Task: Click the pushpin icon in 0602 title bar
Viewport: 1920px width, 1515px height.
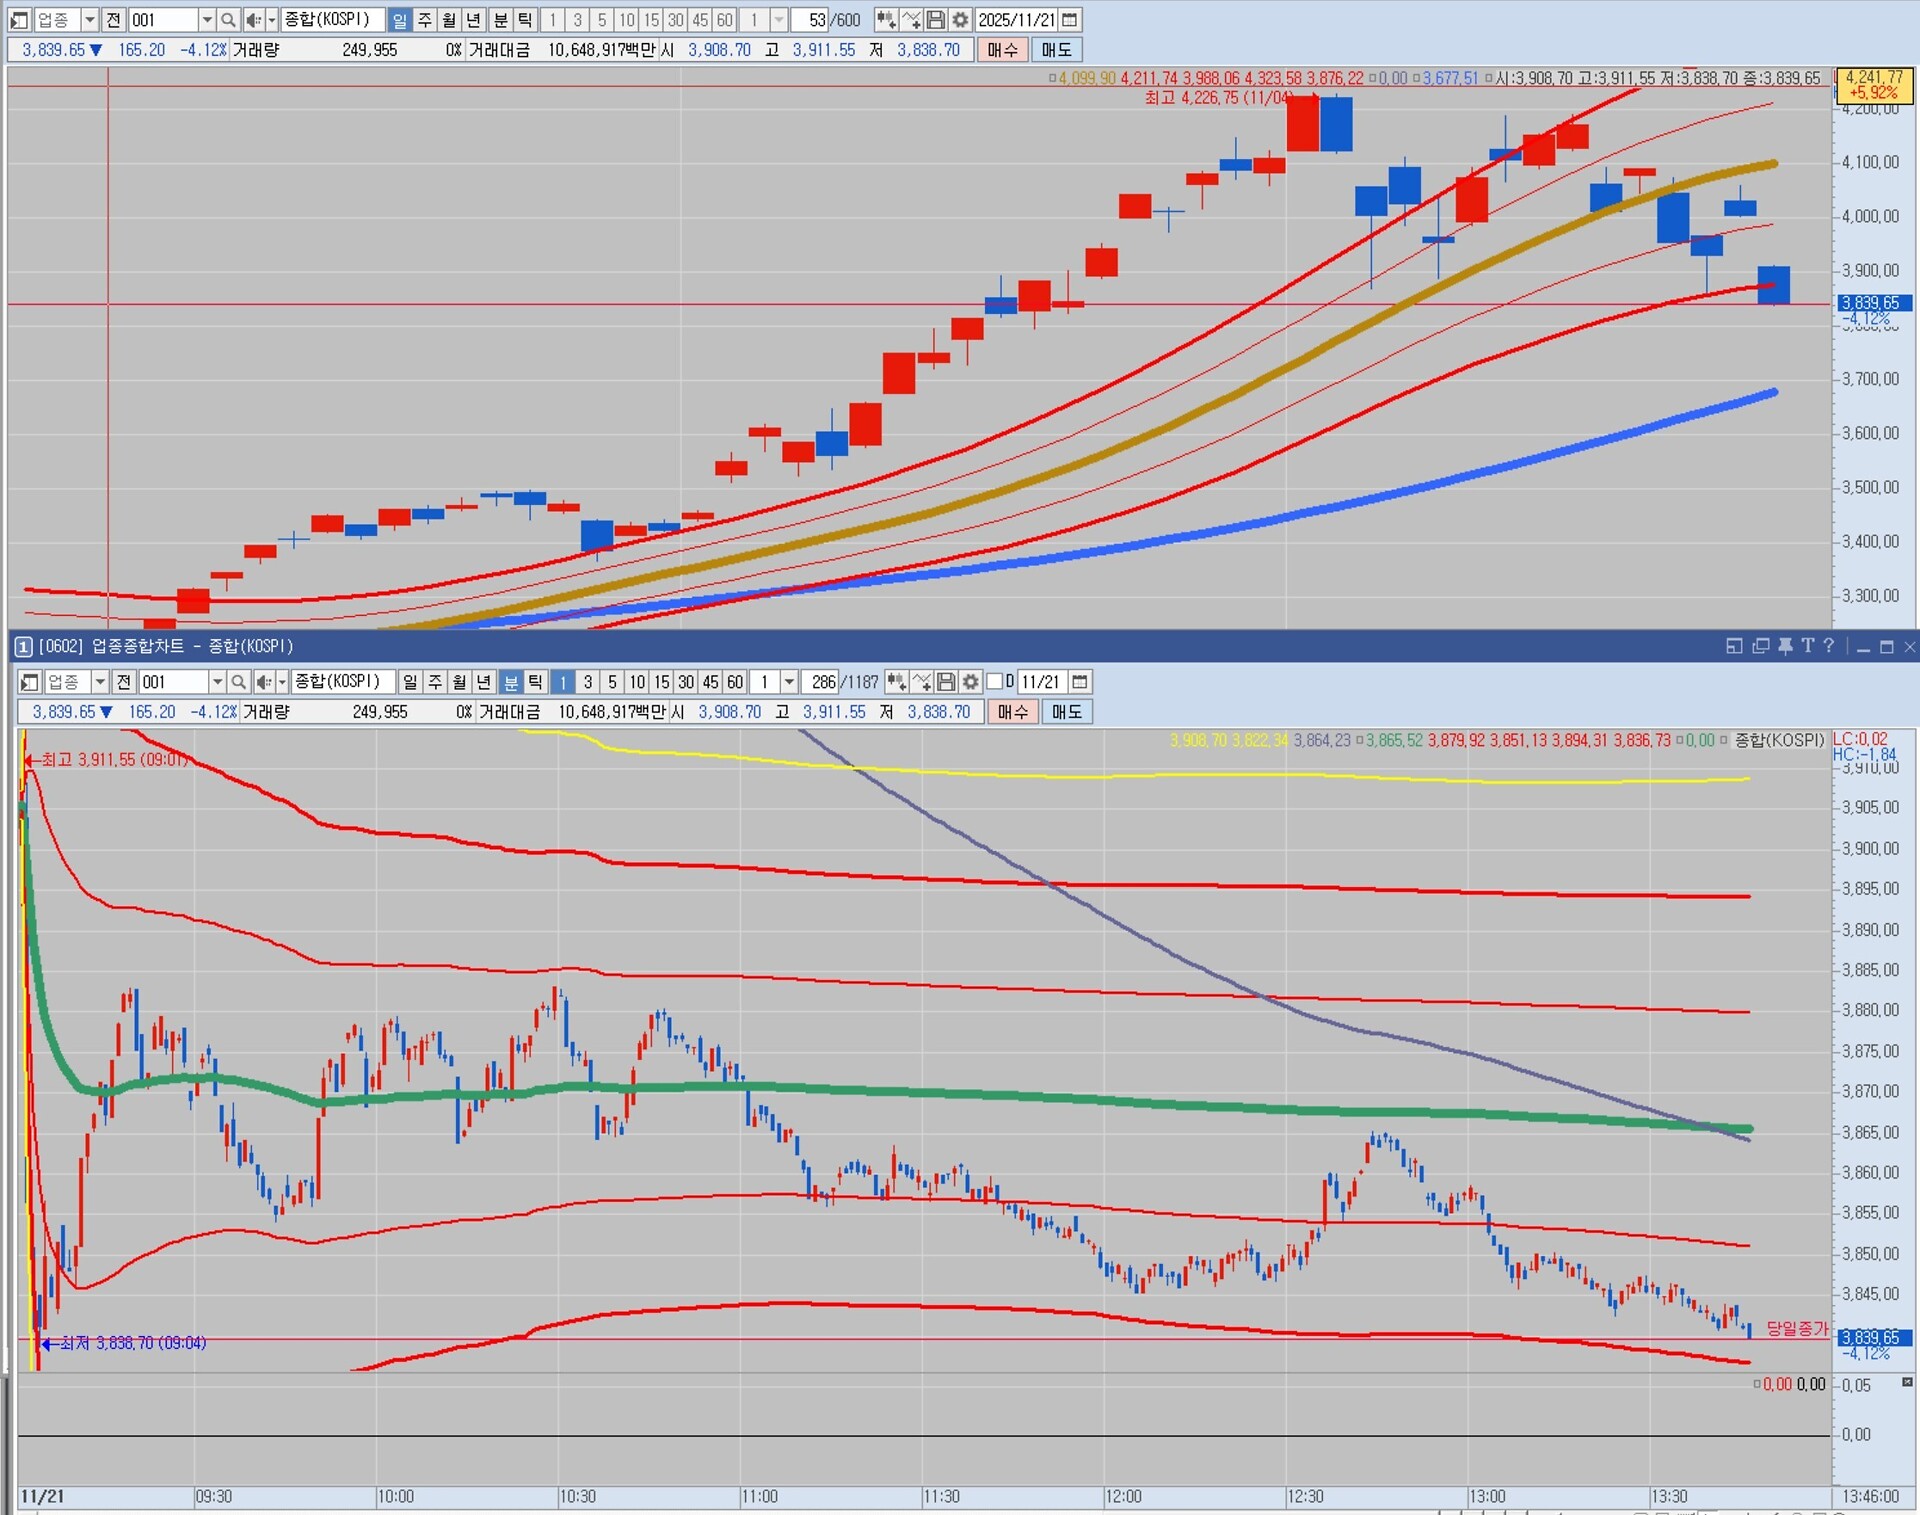Action: (x=1785, y=646)
